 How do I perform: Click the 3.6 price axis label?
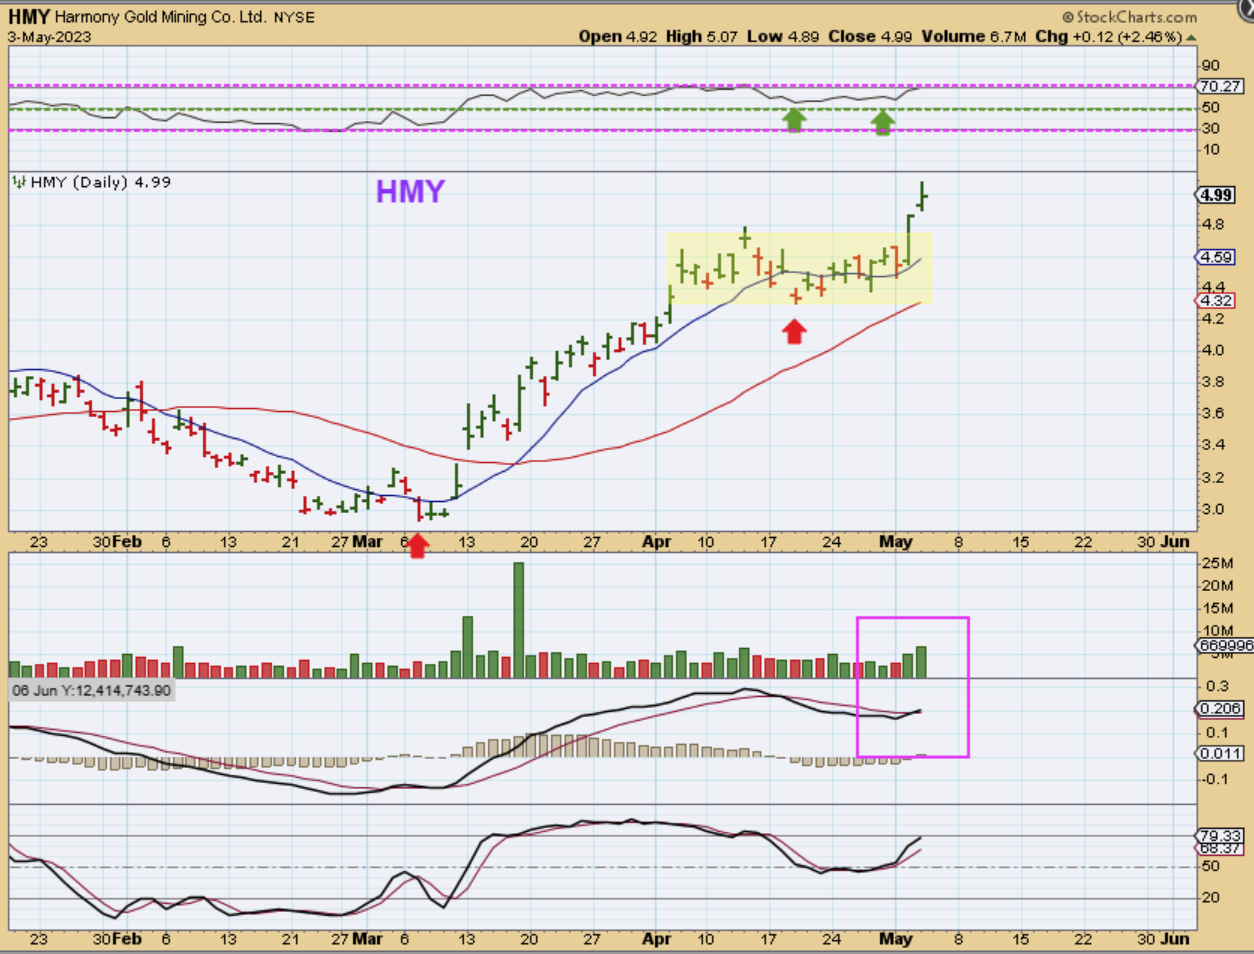[x=1212, y=413]
